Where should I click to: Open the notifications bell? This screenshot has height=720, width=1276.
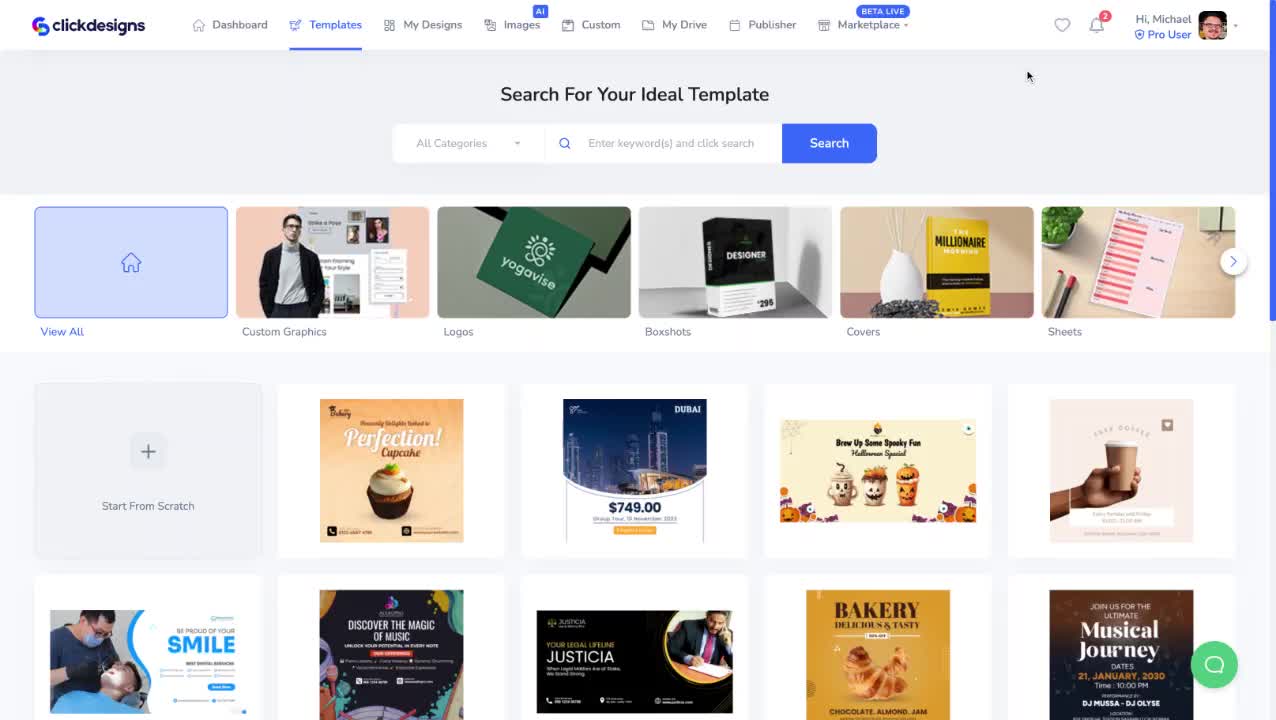coord(1097,25)
